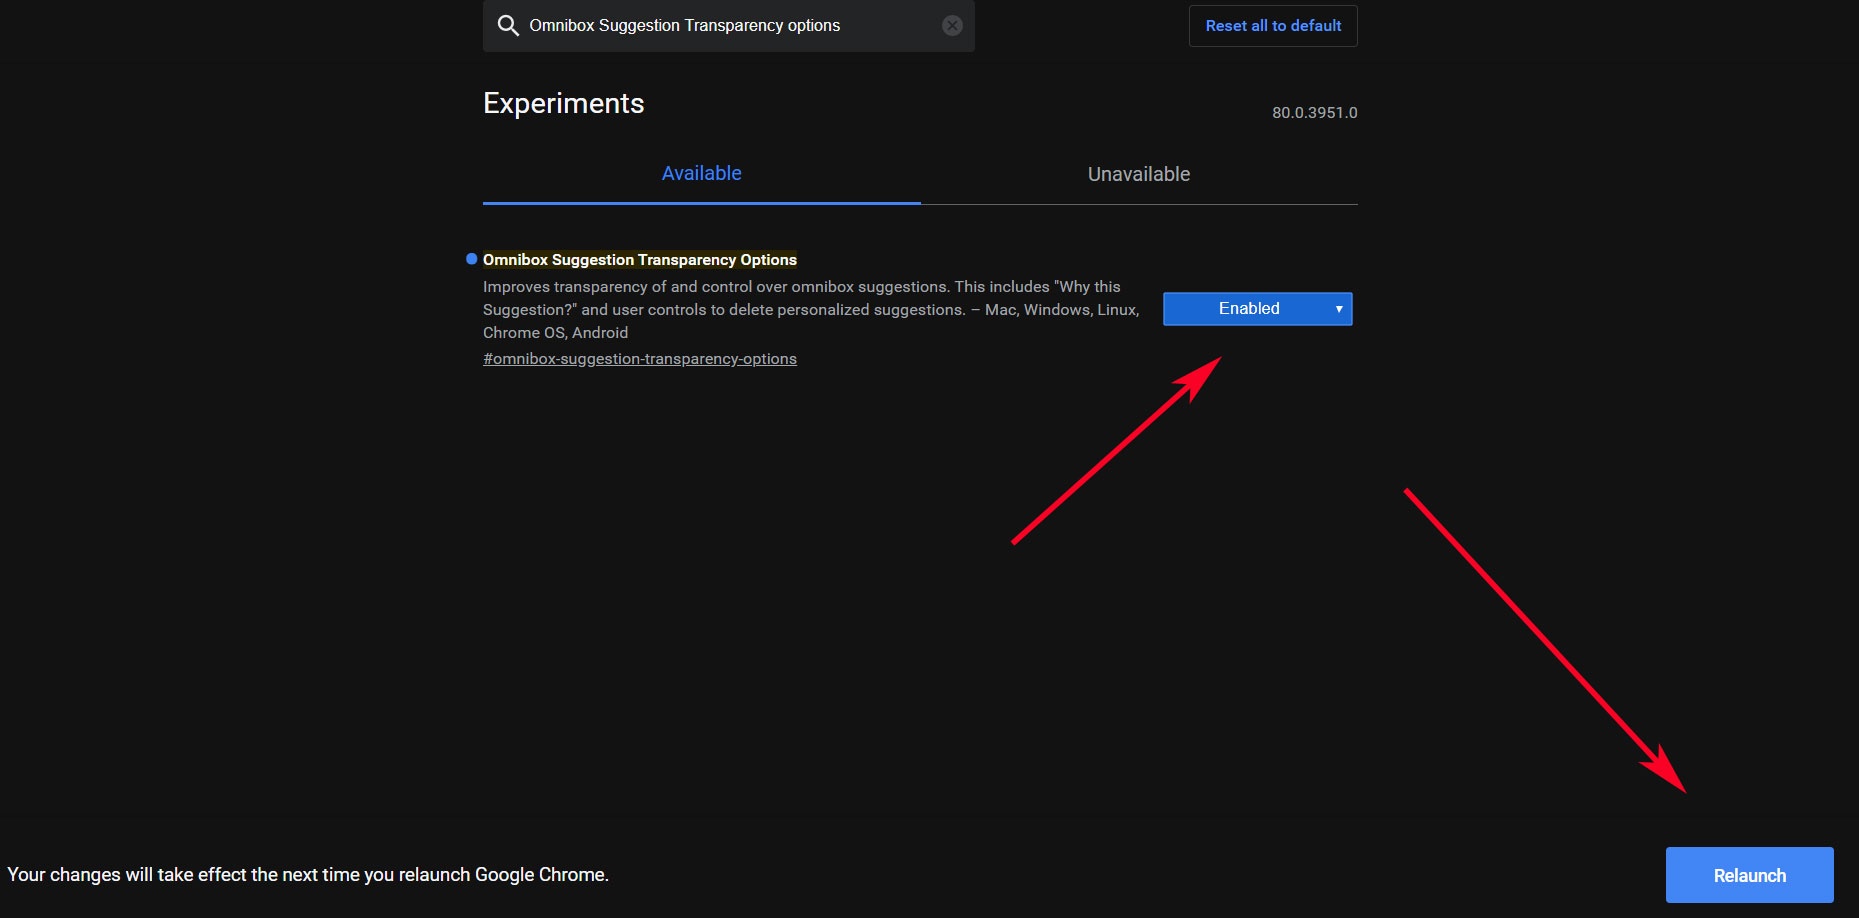Screen dimensions: 1859x918
Task: Relaunch Chrome with the Relaunch button
Action: point(1748,875)
